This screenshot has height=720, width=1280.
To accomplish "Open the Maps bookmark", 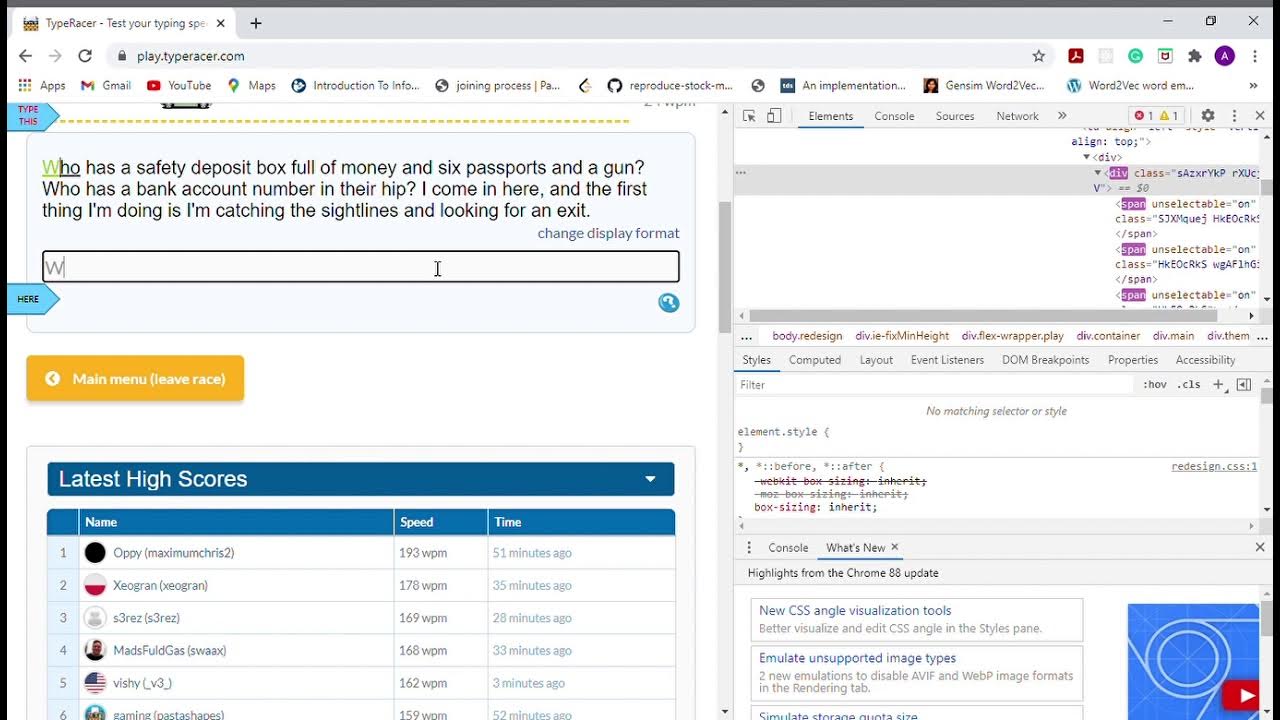I will click(x=251, y=86).
